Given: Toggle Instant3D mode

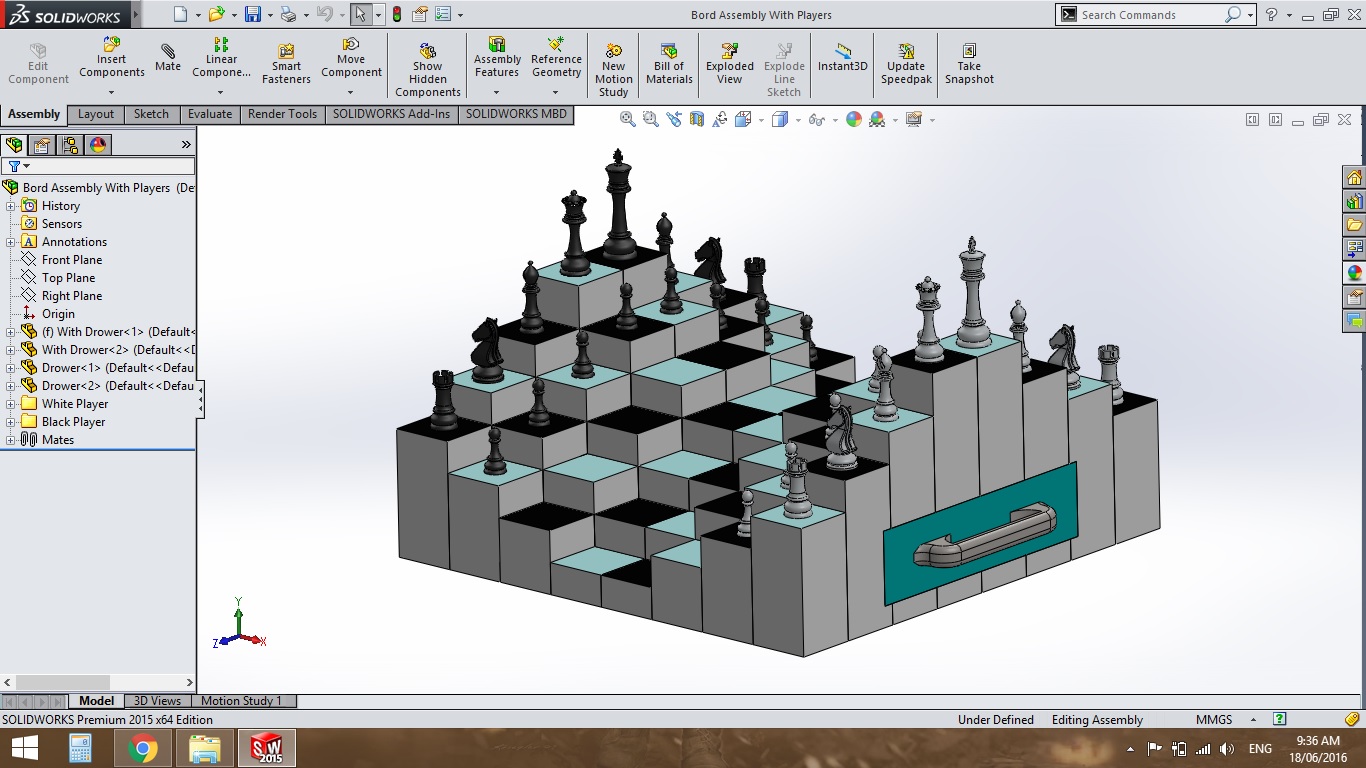Looking at the screenshot, I should [x=843, y=57].
